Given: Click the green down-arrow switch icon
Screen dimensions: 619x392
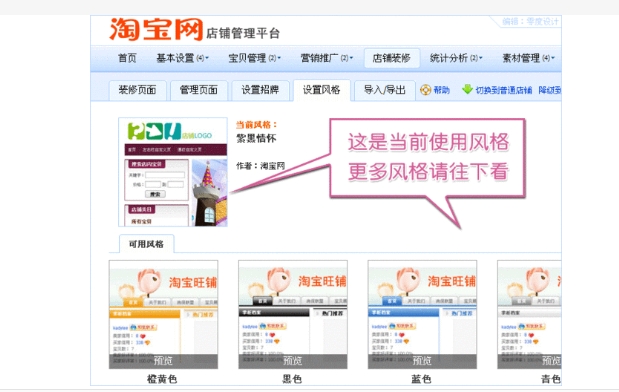Looking at the screenshot, I should coord(467,89).
